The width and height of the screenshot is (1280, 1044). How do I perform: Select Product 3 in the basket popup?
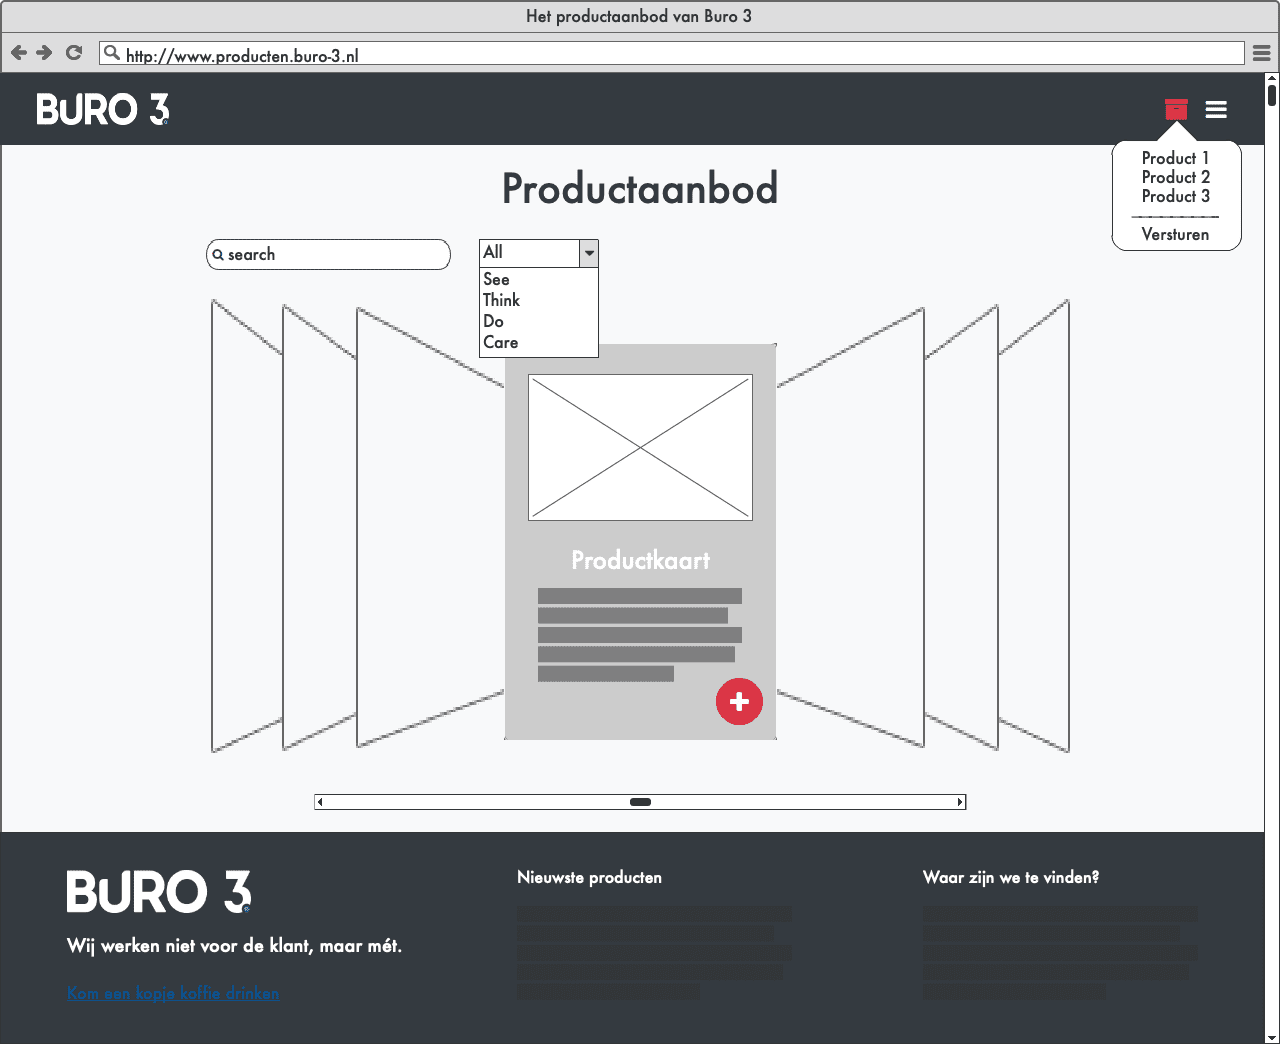1175,196
